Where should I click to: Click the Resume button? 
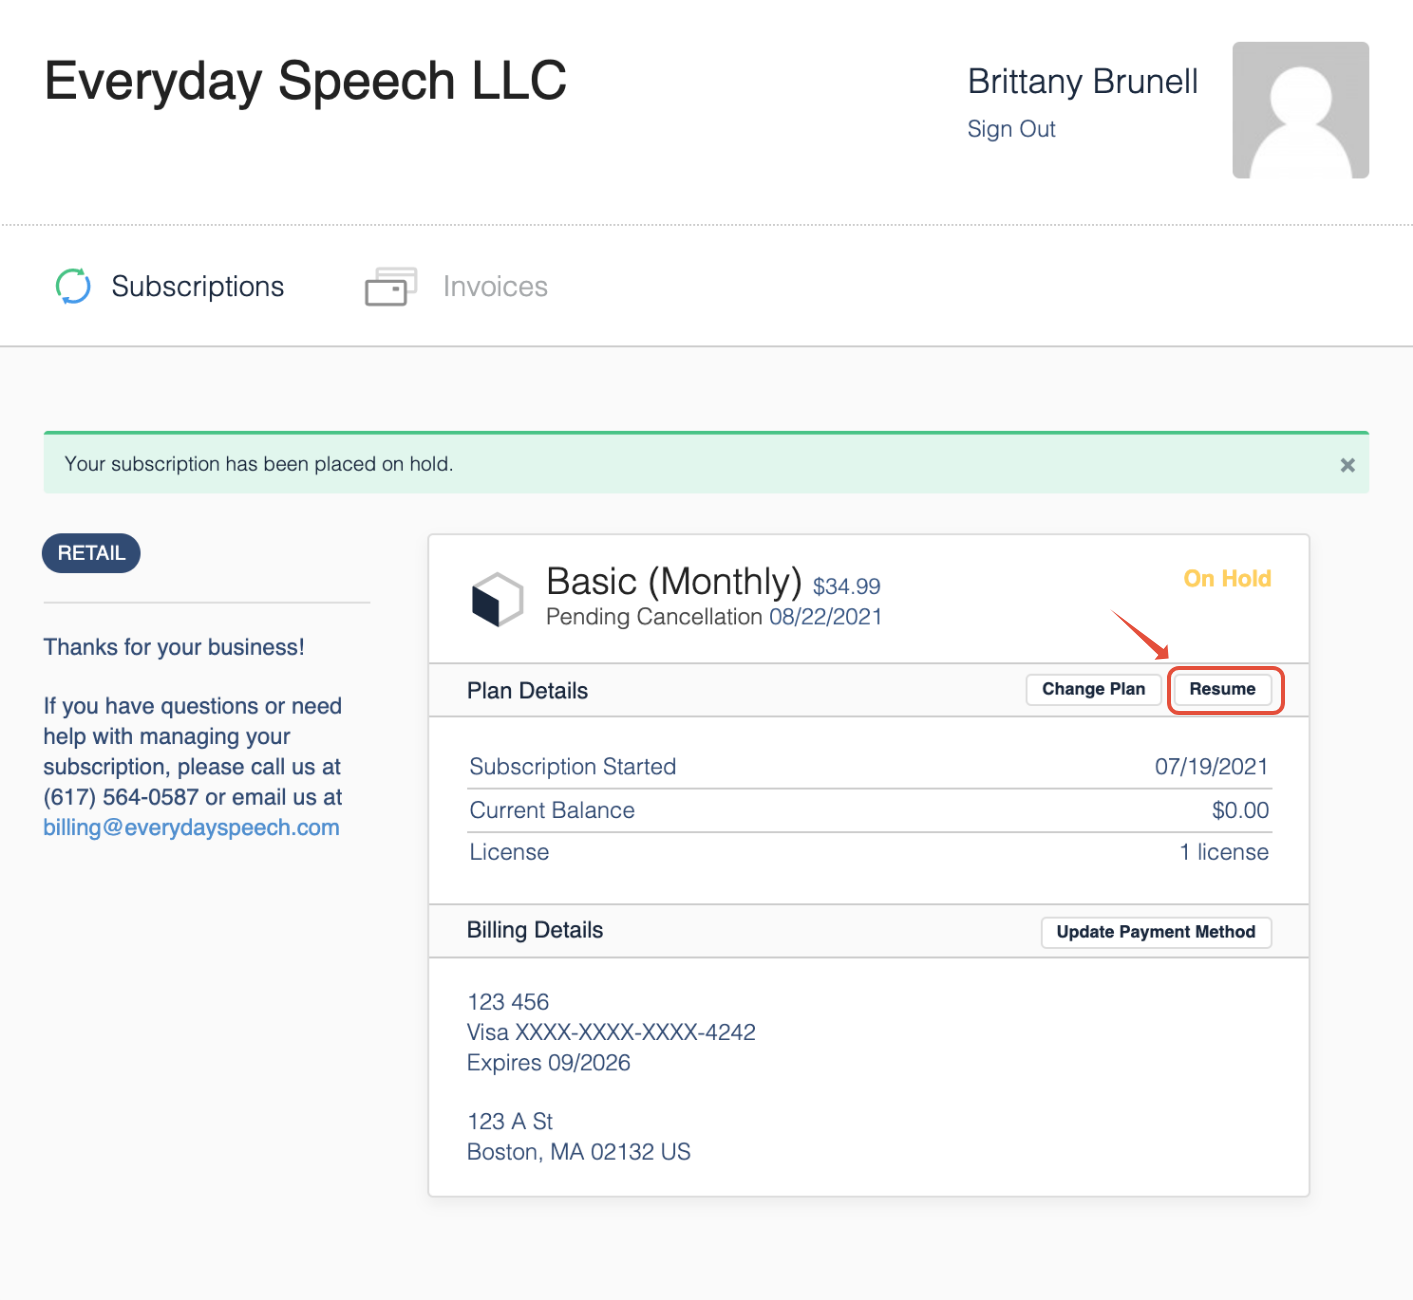1222,689
